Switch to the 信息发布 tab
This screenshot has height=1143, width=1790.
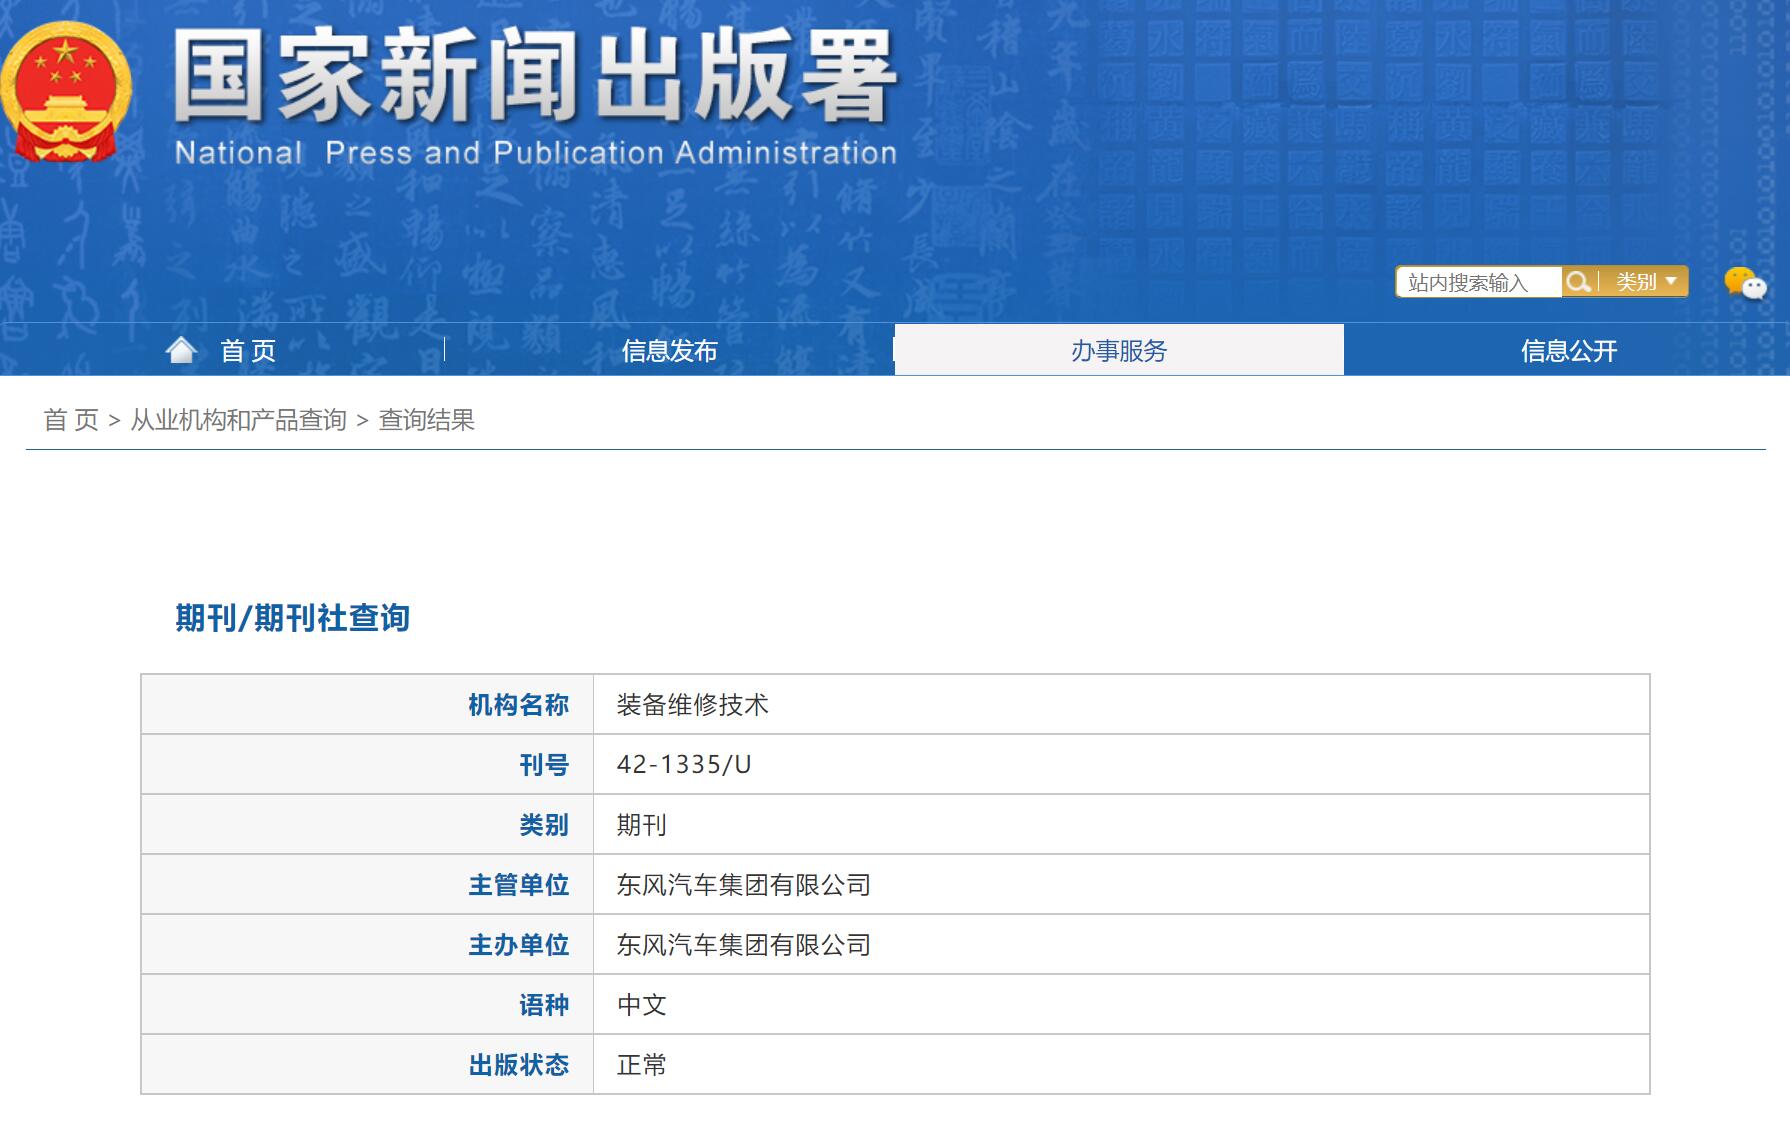(x=672, y=351)
